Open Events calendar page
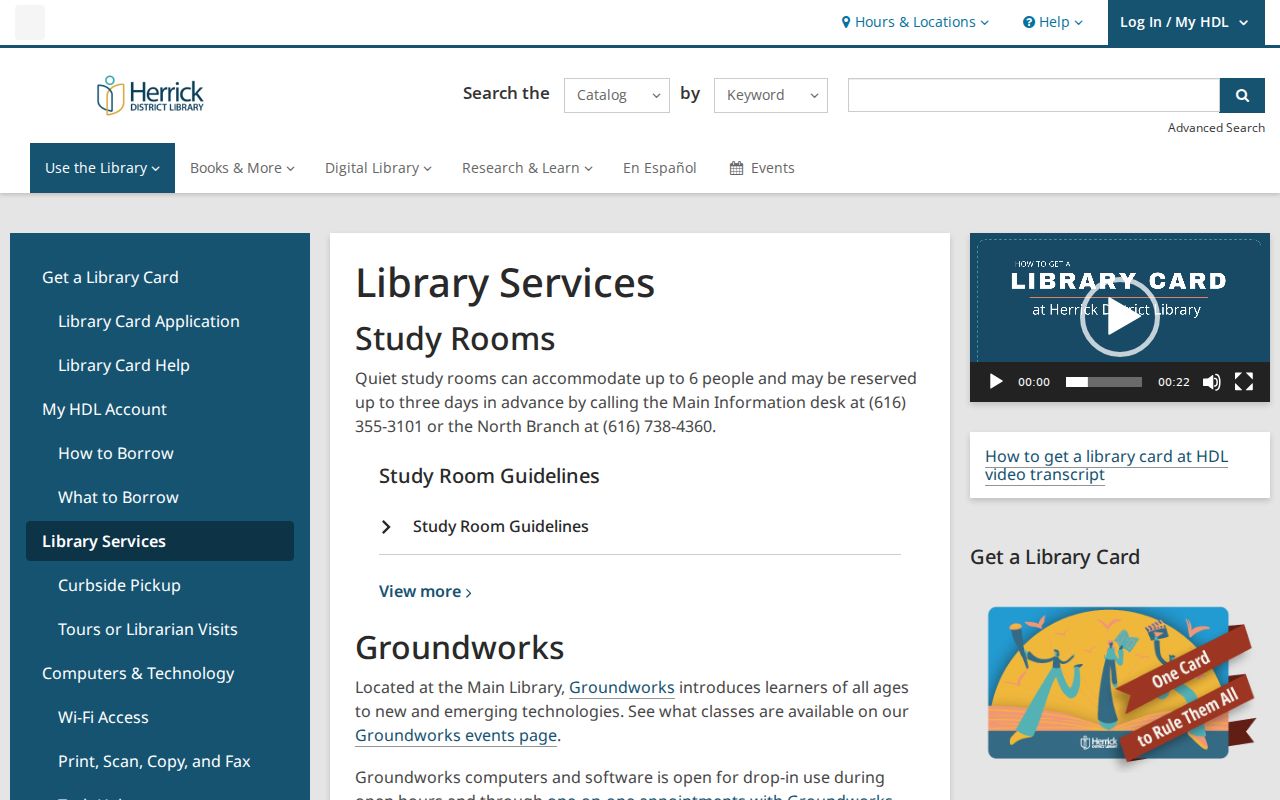The height and width of the screenshot is (800, 1280). (x=762, y=168)
